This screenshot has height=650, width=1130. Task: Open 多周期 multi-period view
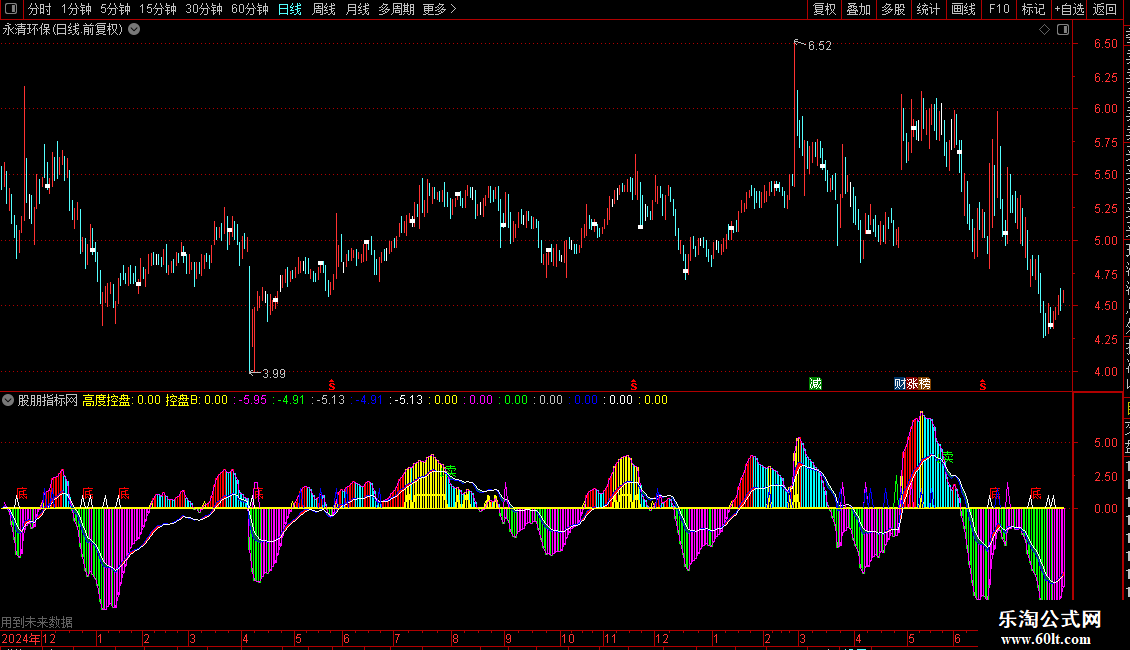point(396,9)
